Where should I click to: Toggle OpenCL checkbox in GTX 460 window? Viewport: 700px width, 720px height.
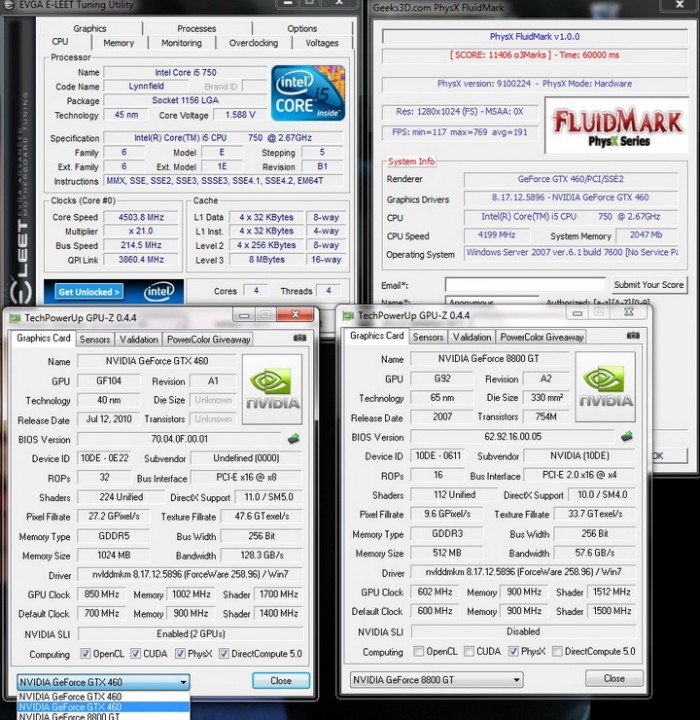(85, 653)
